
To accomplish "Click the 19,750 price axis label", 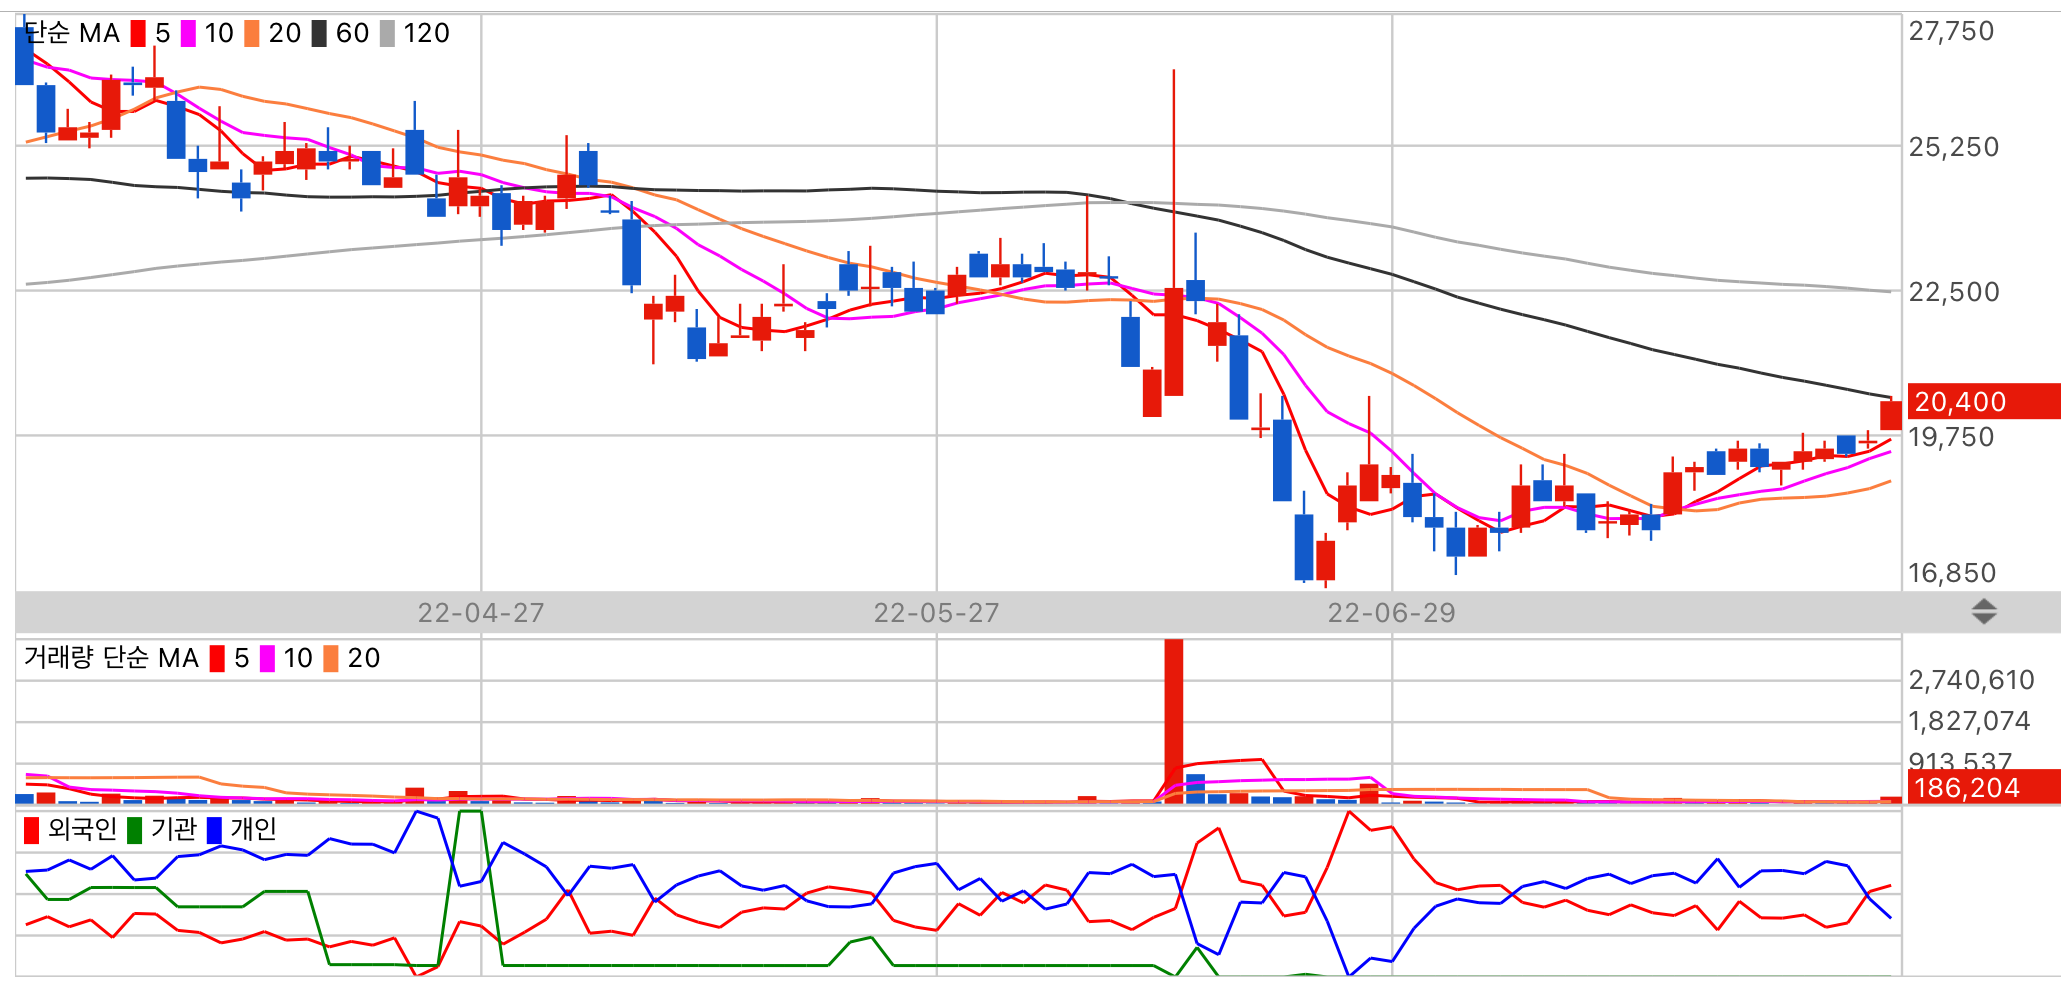I will click(x=1951, y=437).
